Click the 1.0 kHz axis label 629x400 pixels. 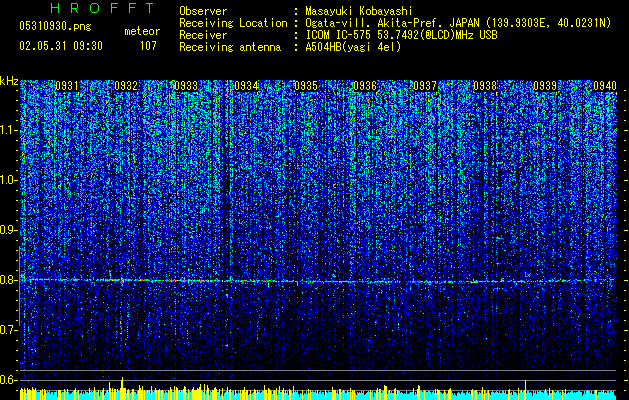[x=9, y=180]
